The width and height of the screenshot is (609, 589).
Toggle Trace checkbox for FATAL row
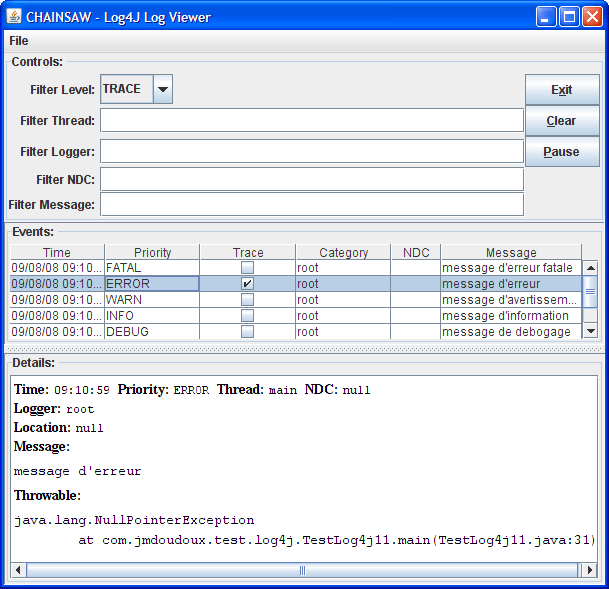click(247, 268)
